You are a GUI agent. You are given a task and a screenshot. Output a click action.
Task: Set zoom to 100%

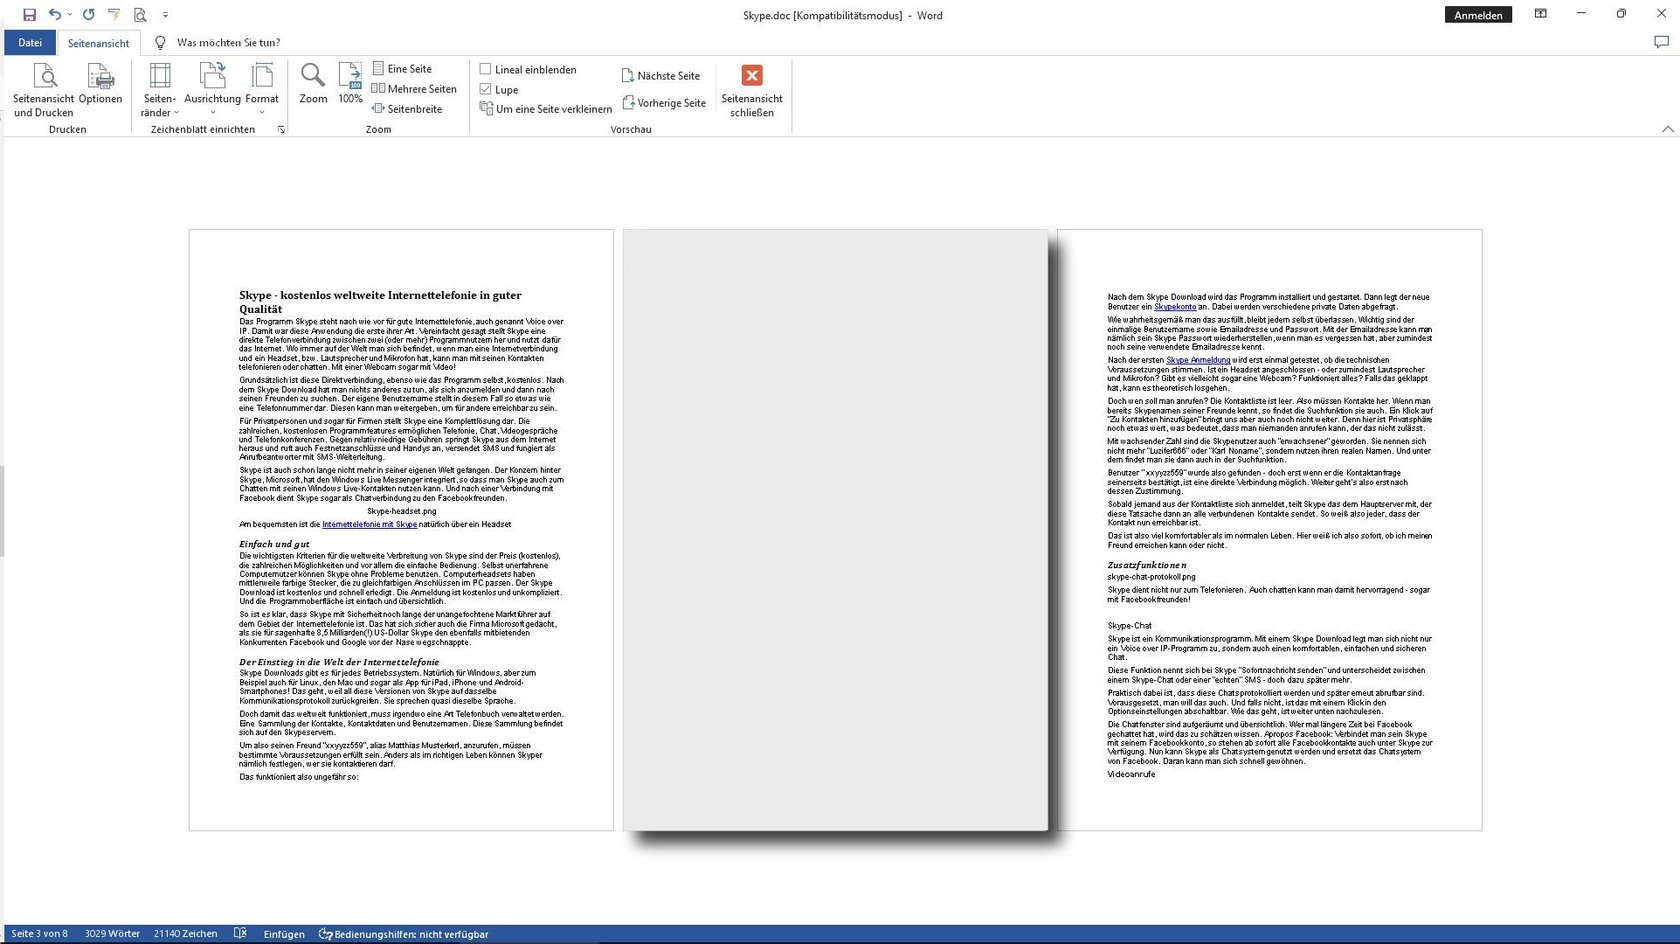click(350, 84)
